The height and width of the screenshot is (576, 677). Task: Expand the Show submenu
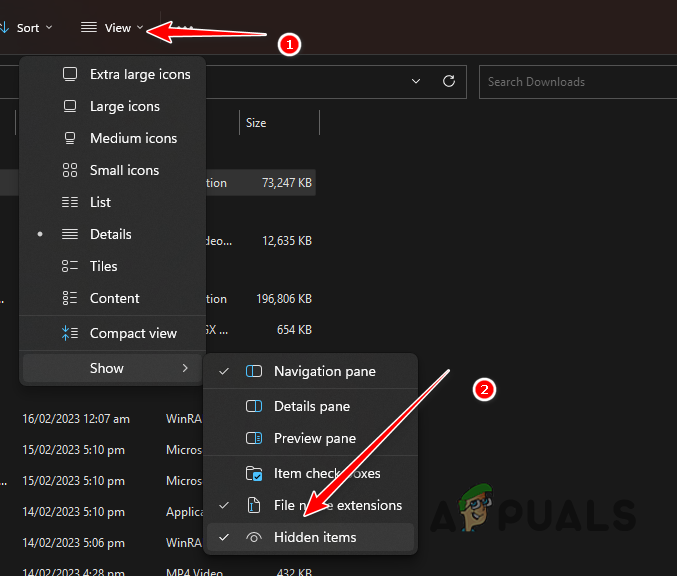point(112,368)
